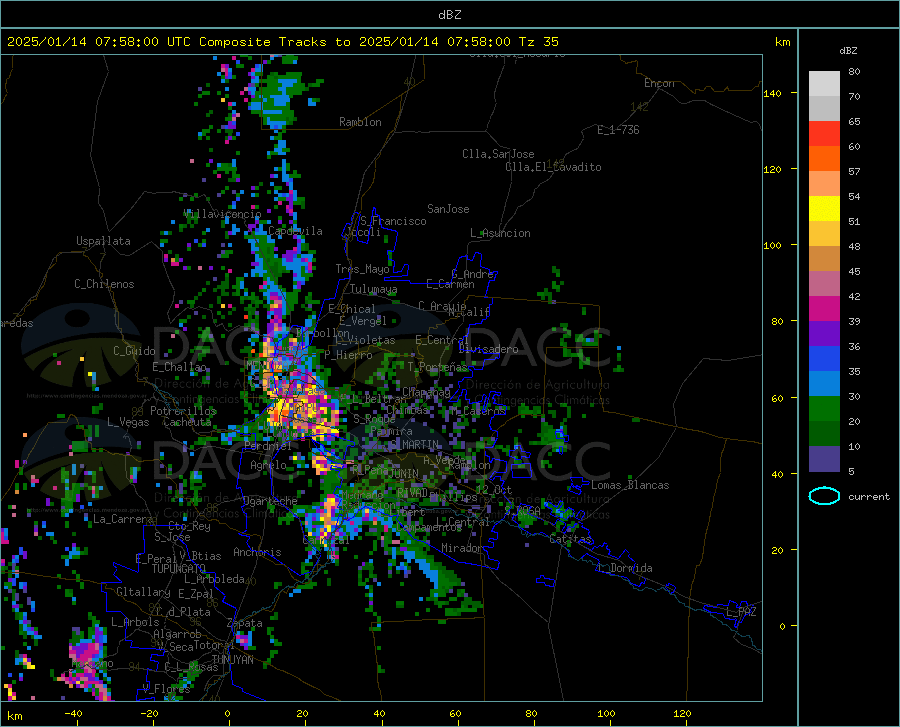Click the 'Uspallata' map label
The image size is (900, 727).
pos(103,242)
